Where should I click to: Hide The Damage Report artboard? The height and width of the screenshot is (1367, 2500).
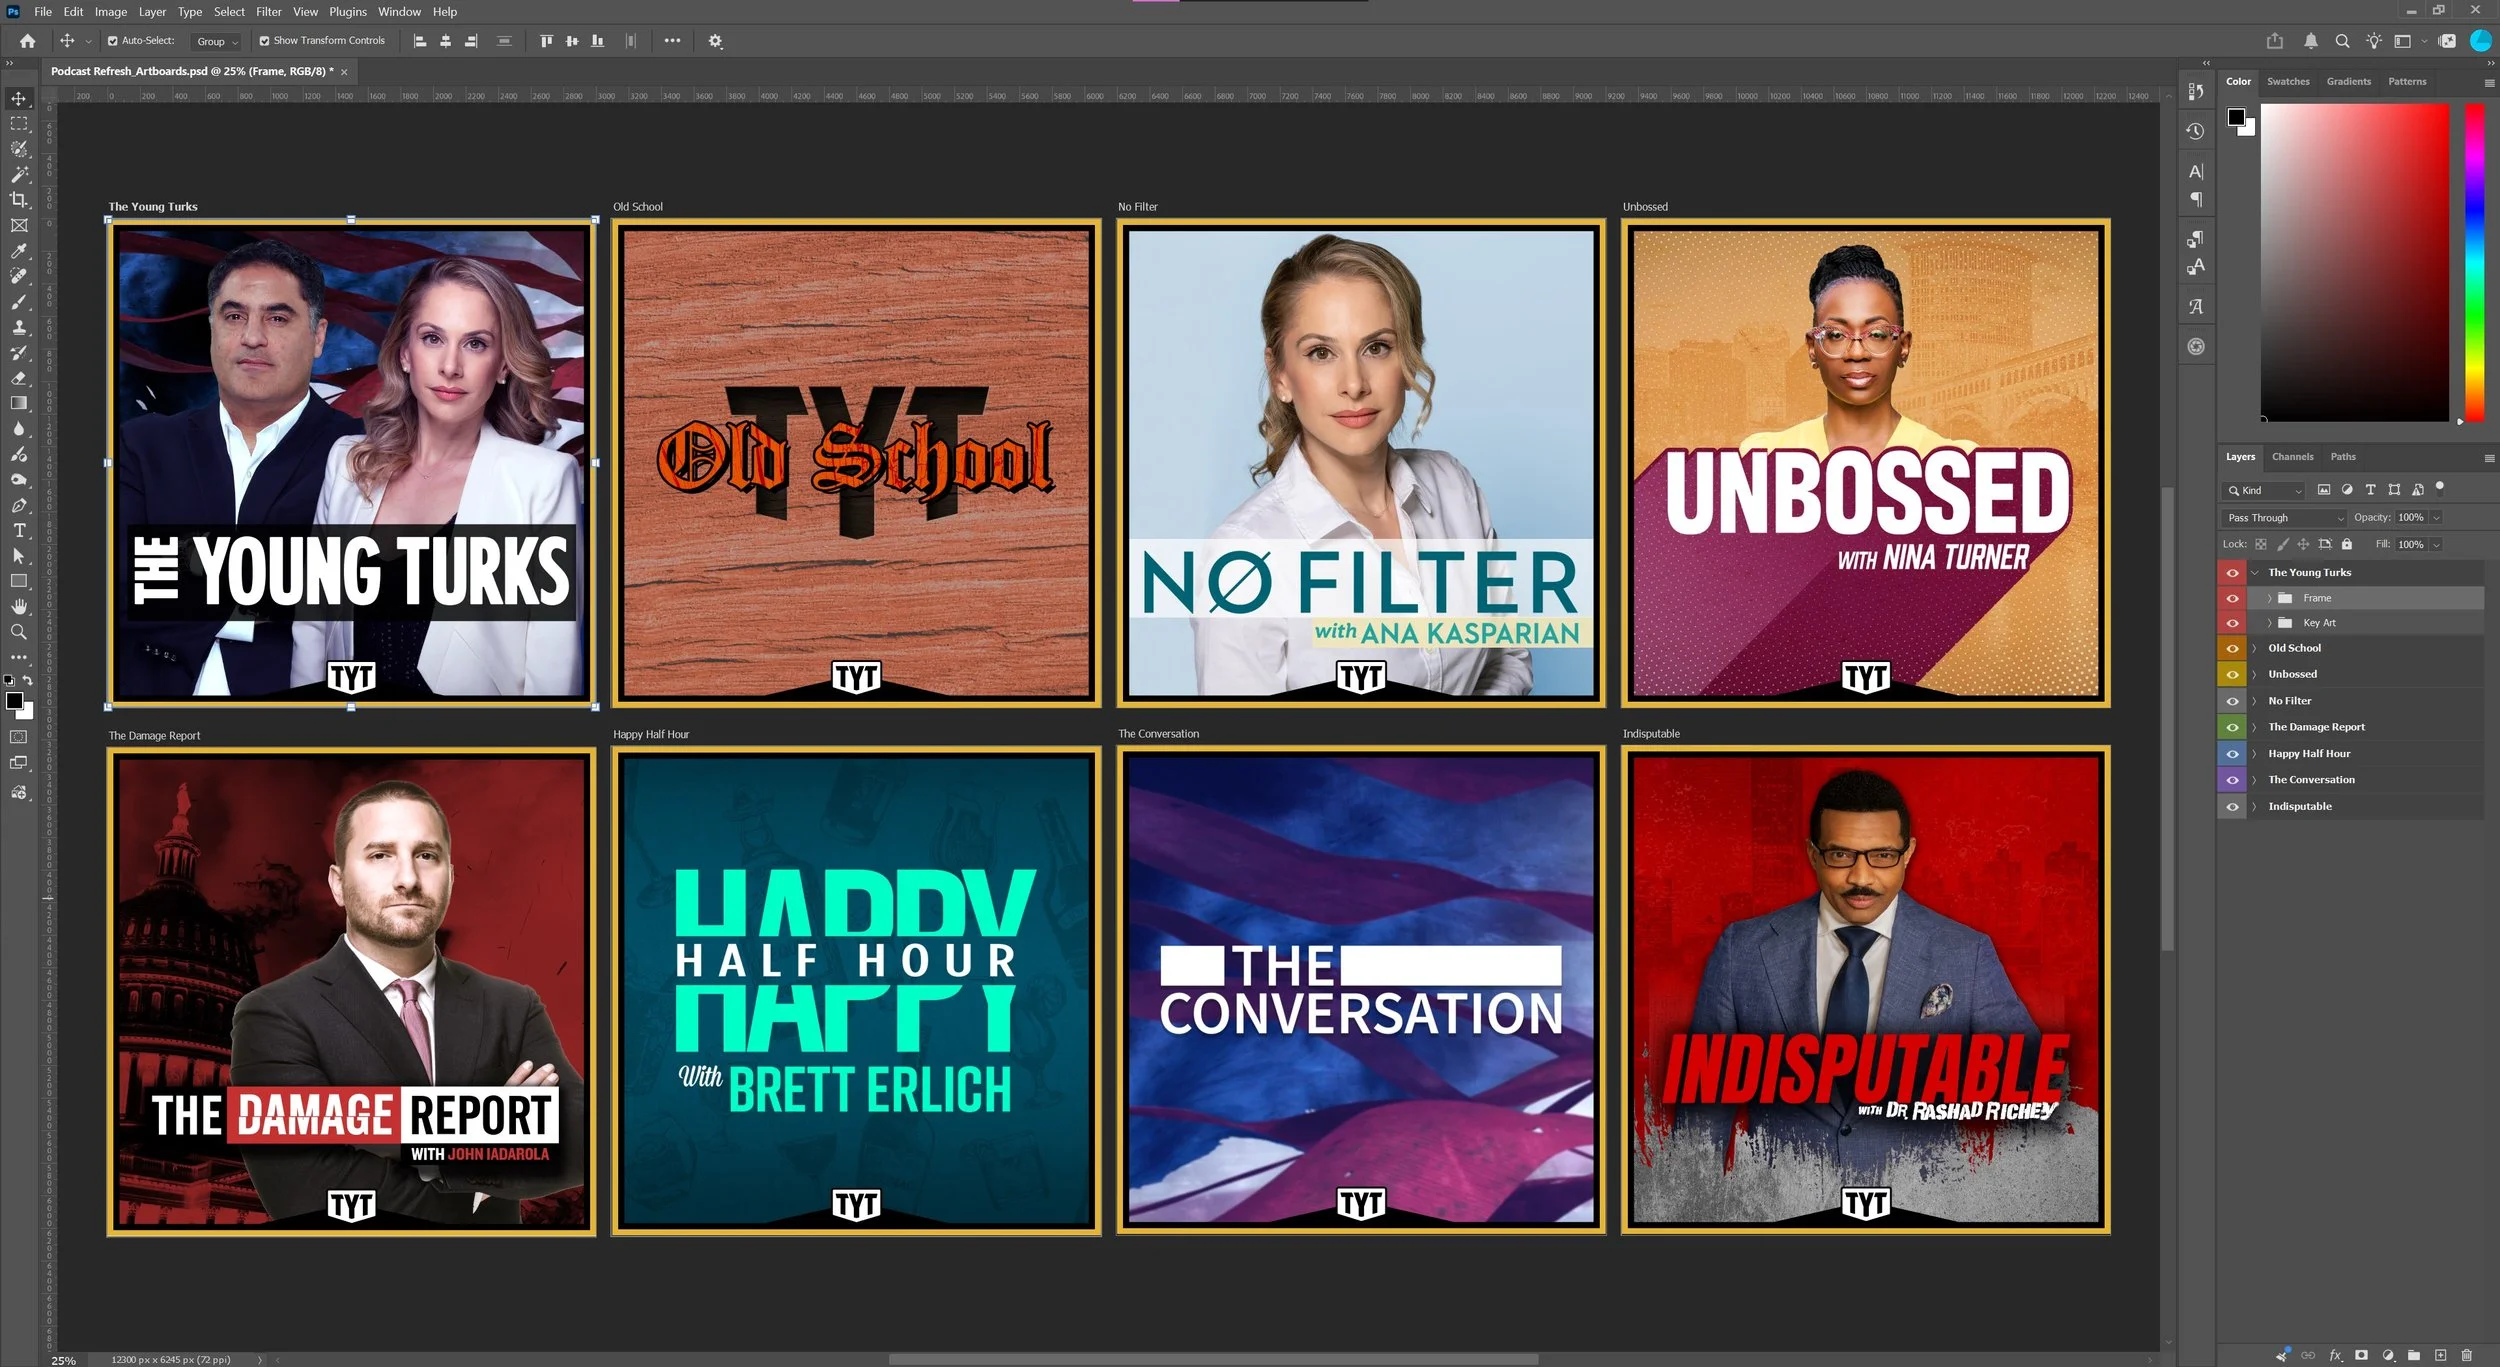(2232, 727)
